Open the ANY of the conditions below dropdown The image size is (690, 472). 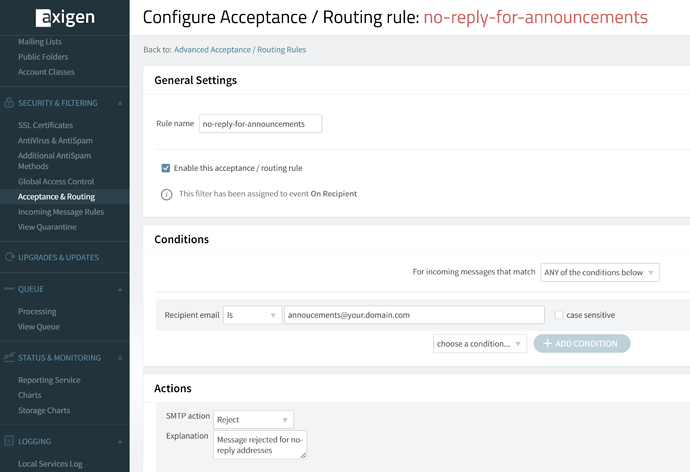pyautogui.click(x=600, y=272)
